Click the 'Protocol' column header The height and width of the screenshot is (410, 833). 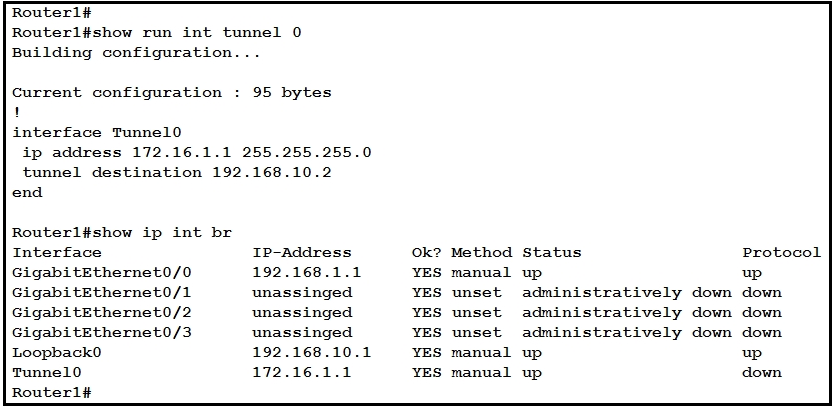[781, 252]
